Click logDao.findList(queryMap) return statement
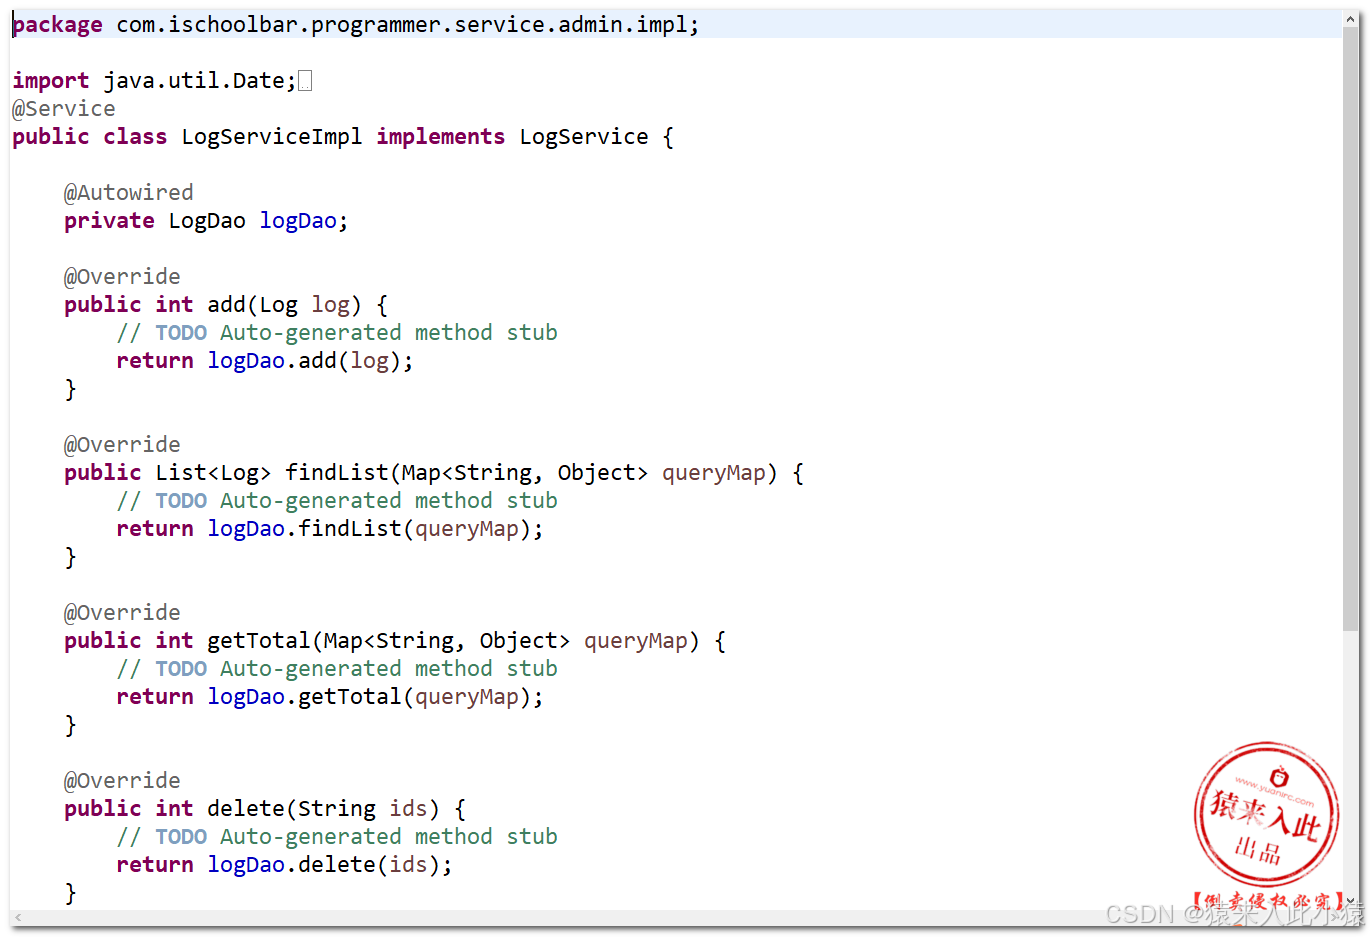The image size is (1370, 937). coord(330,529)
